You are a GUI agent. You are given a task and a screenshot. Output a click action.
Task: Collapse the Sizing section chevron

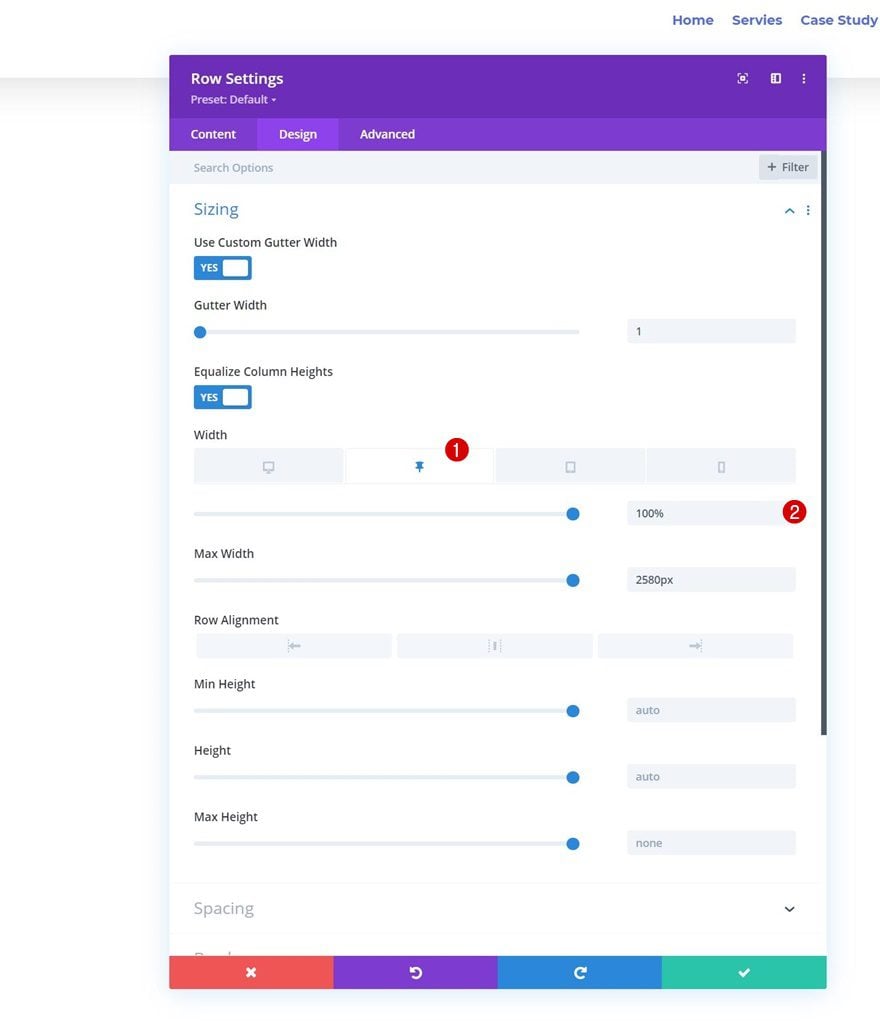tap(790, 211)
